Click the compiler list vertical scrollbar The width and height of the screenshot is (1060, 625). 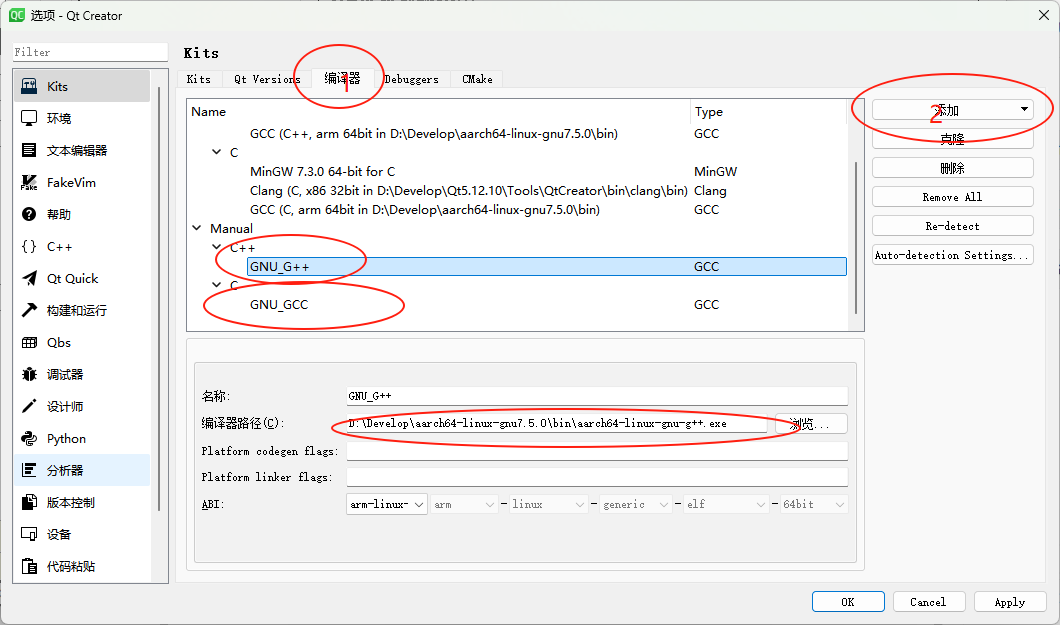point(856,236)
